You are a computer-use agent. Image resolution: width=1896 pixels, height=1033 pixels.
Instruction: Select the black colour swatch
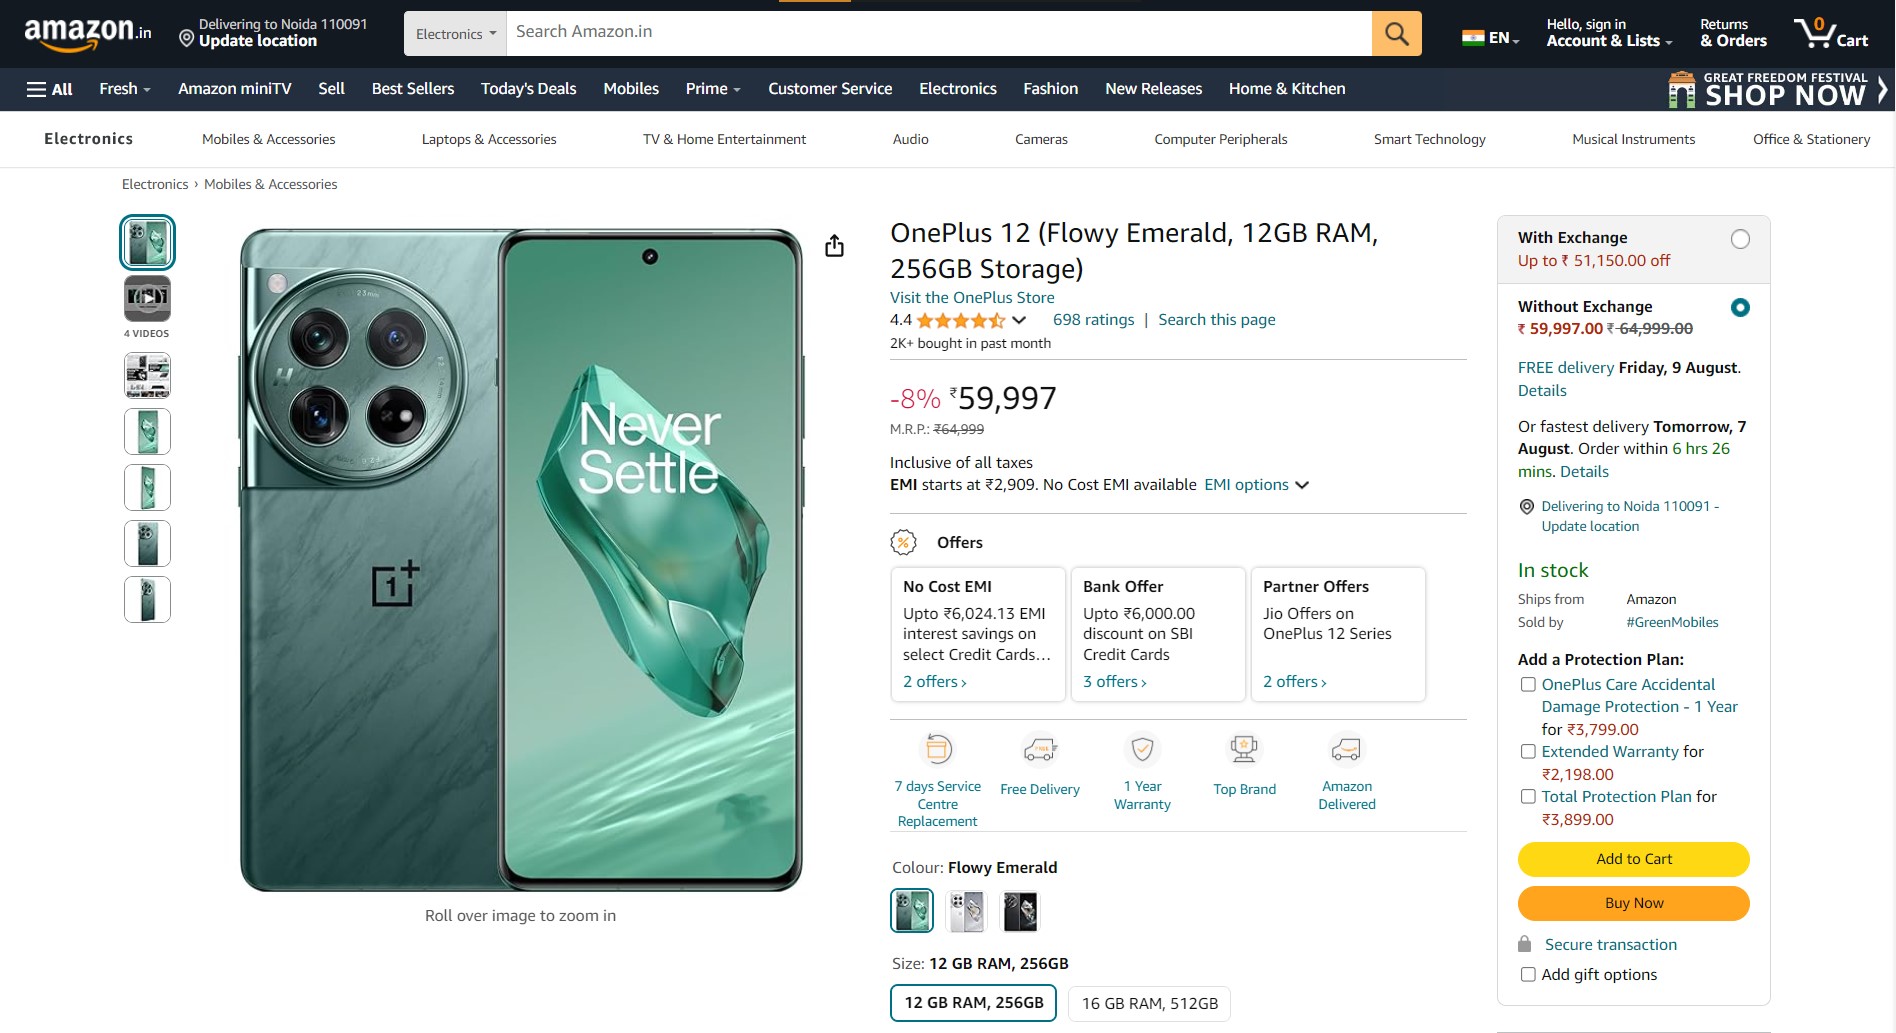(x=1020, y=911)
